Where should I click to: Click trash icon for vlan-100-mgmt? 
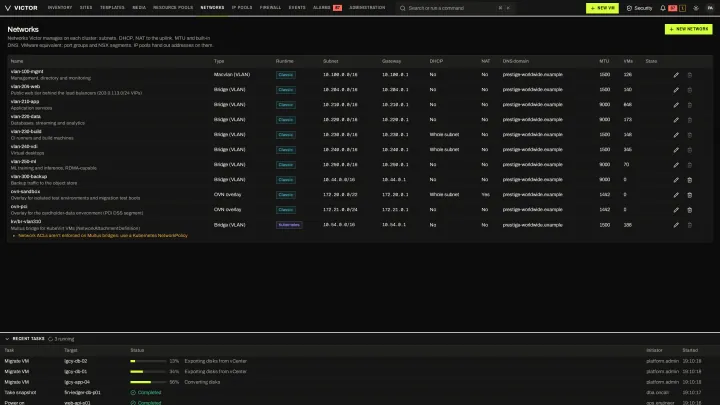(x=689, y=75)
